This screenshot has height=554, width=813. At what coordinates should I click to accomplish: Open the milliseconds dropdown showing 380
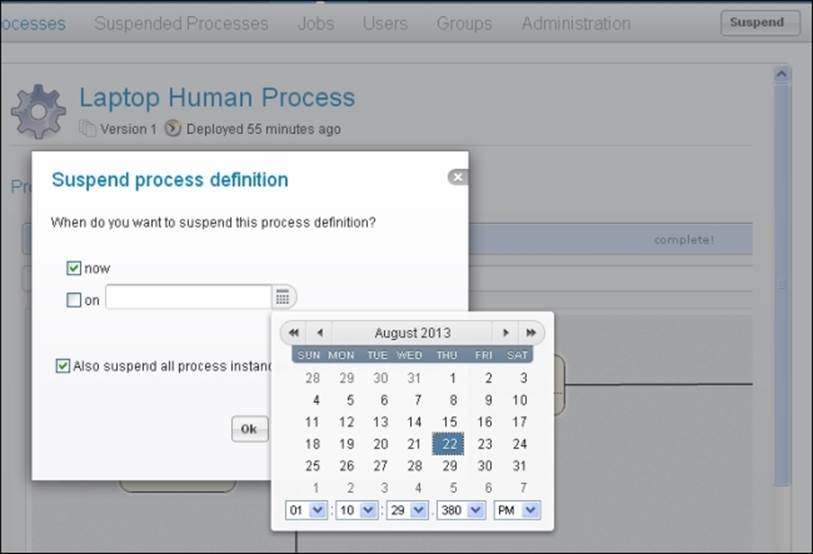461,510
